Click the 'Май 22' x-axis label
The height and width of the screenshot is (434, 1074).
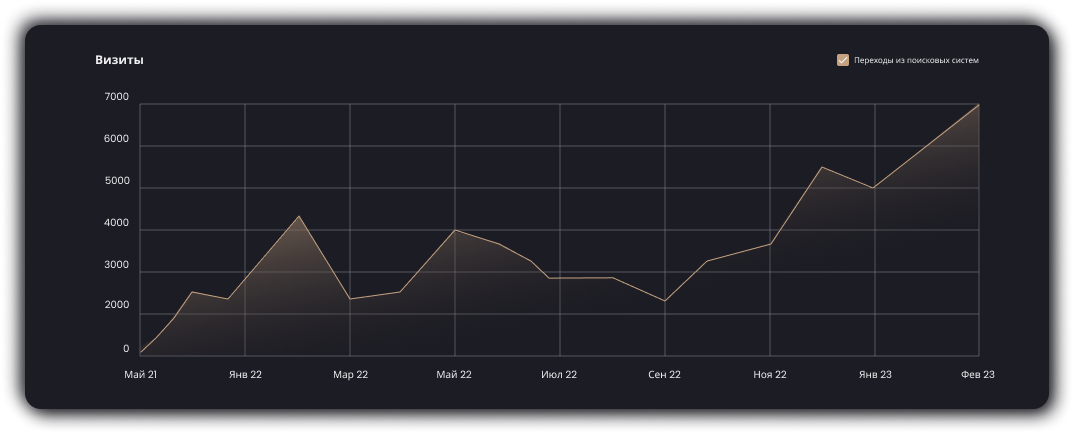click(454, 374)
